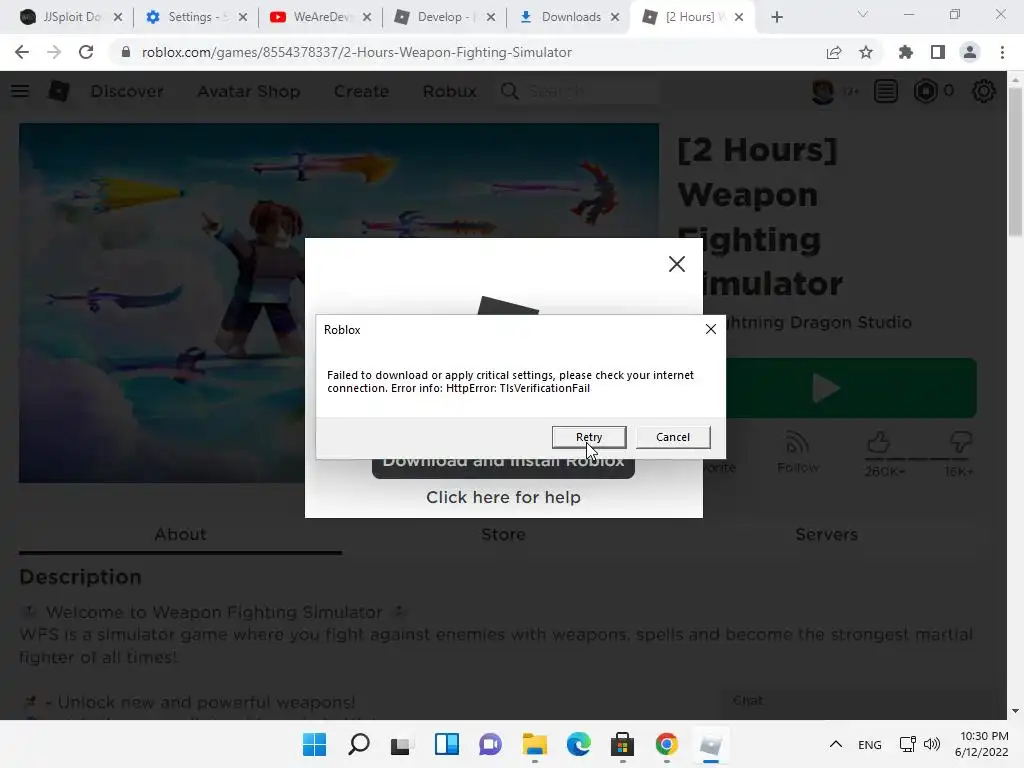Click Download and Install Roblox button
Image resolution: width=1024 pixels, height=768 pixels.
point(503,468)
